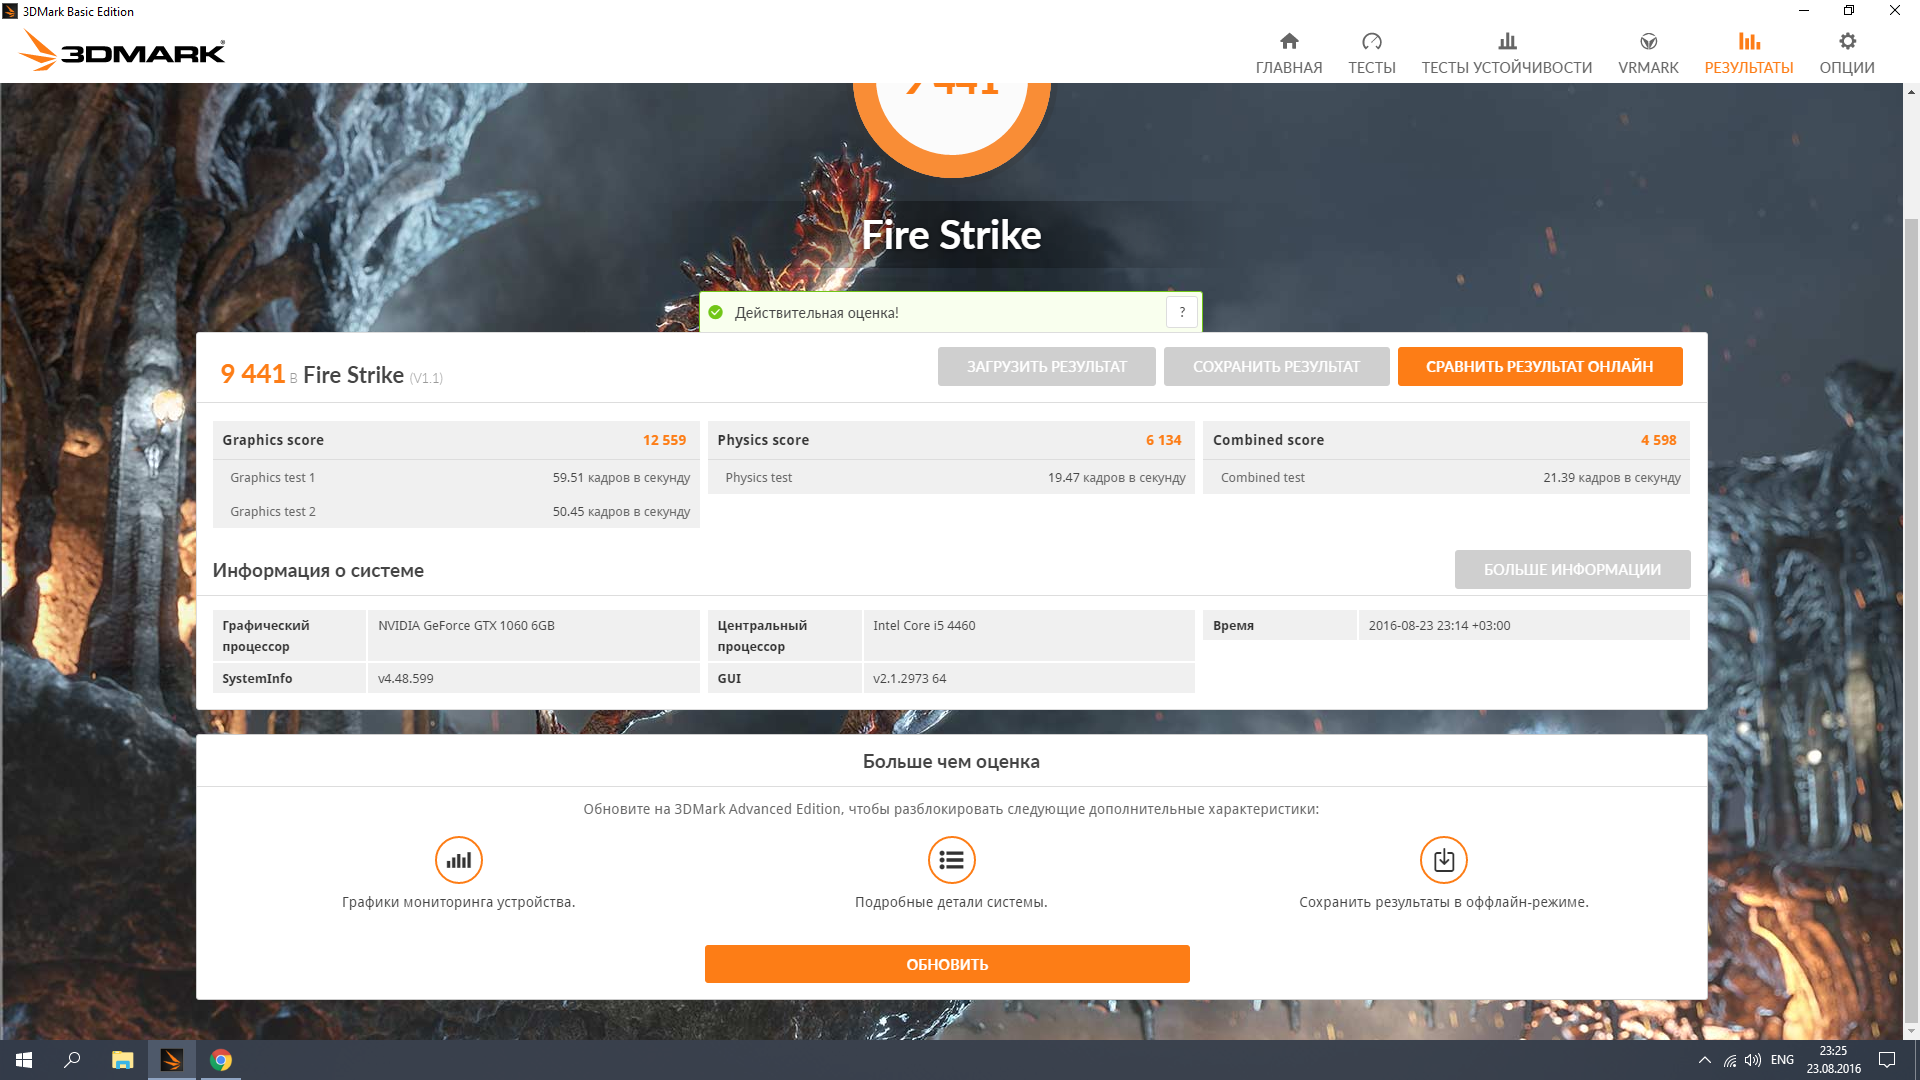Click the save offline results icon
This screenshot has width=1920, height=1080.
point(1443,860)
